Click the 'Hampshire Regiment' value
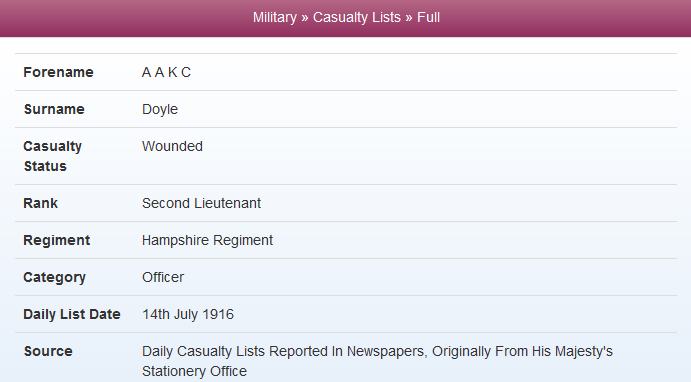 207,240
